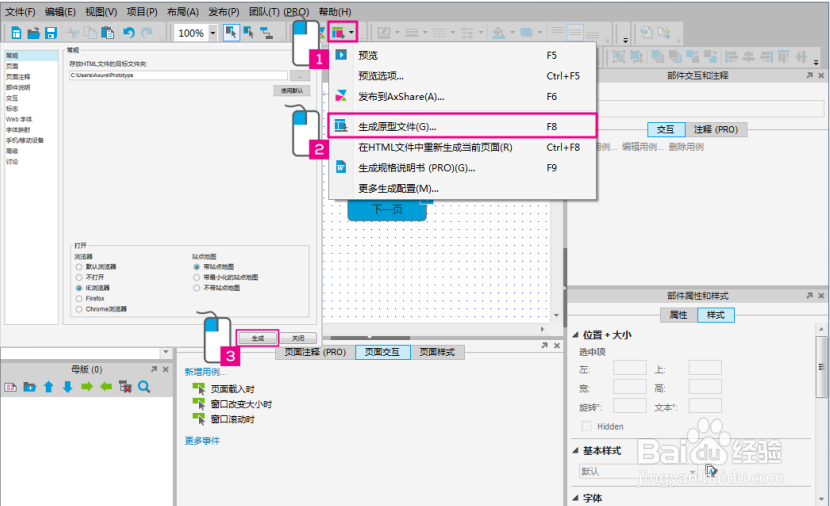Click the 关闭 button in dialog
The height and width of the screenshot is (506, 830).
click(x=298, y=338)
